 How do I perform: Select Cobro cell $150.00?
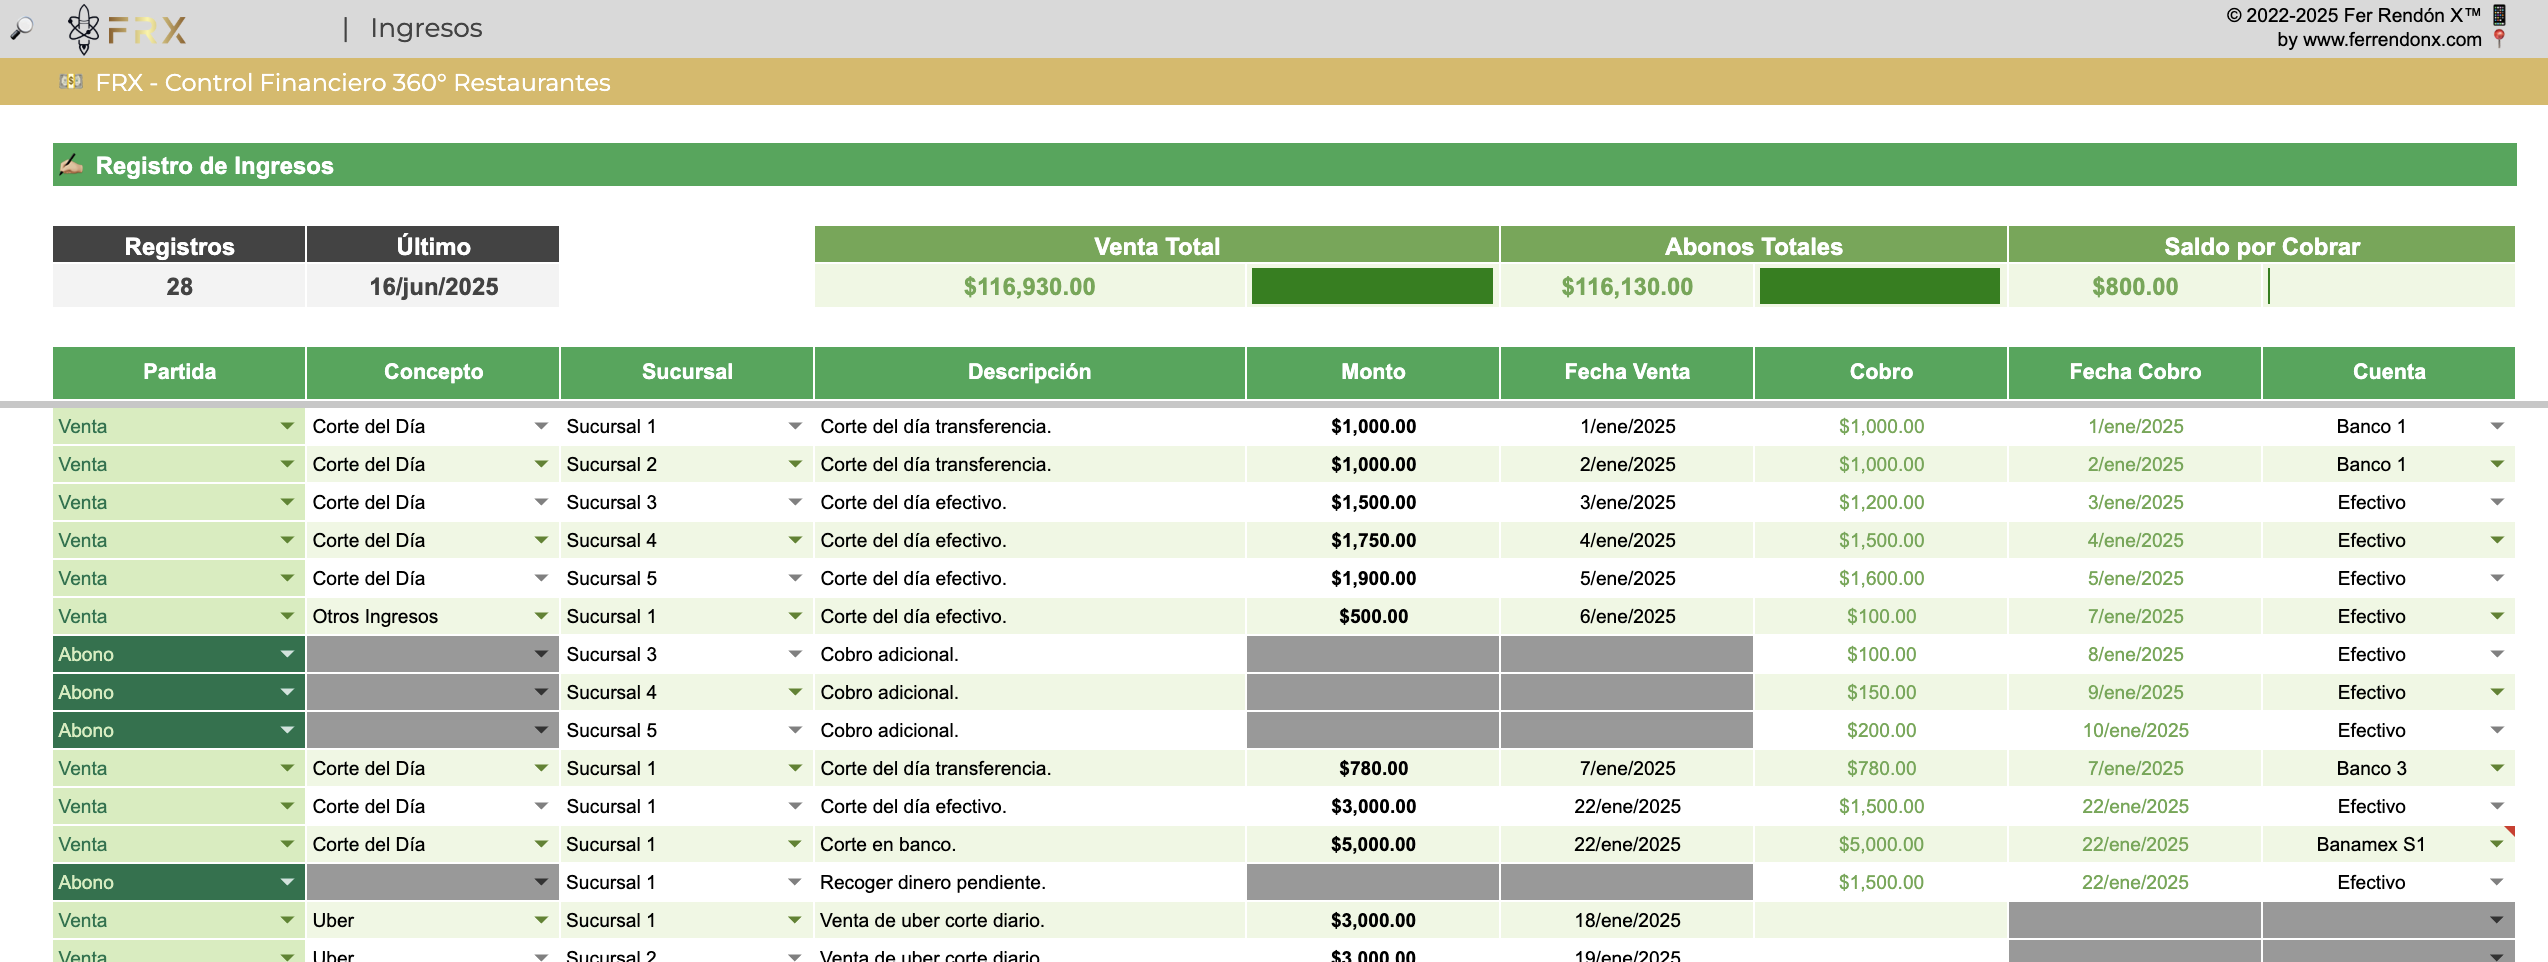pyautogui.click(x=1881, y=692)
